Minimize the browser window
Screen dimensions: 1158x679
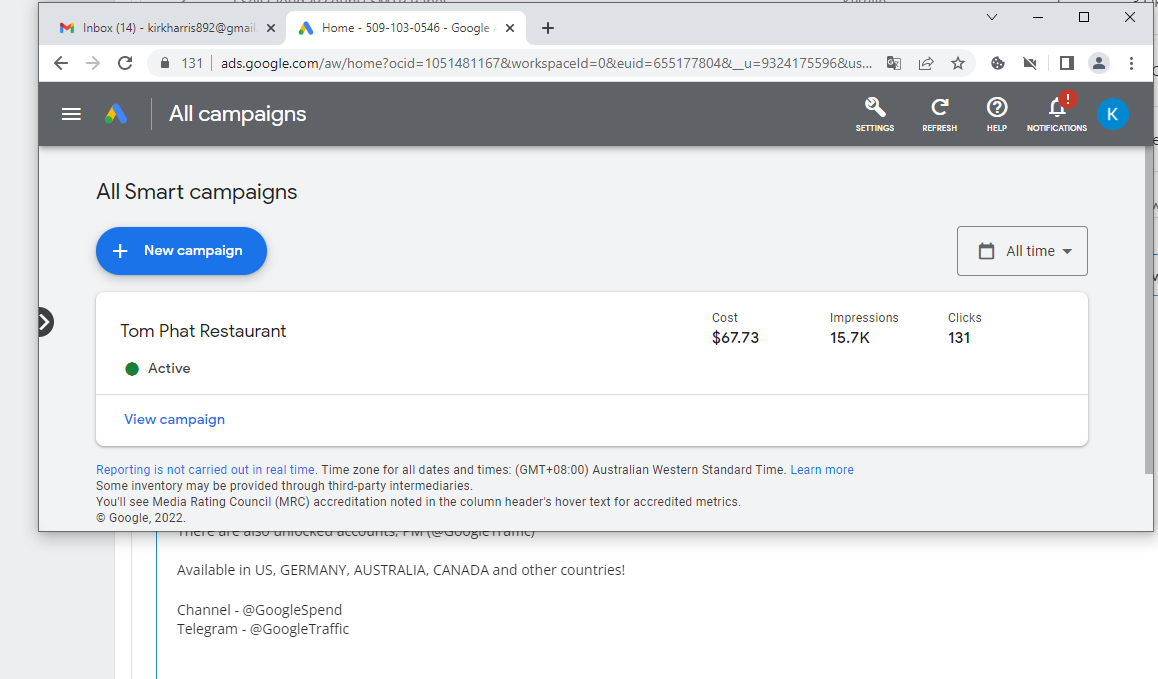[1038, 17]
